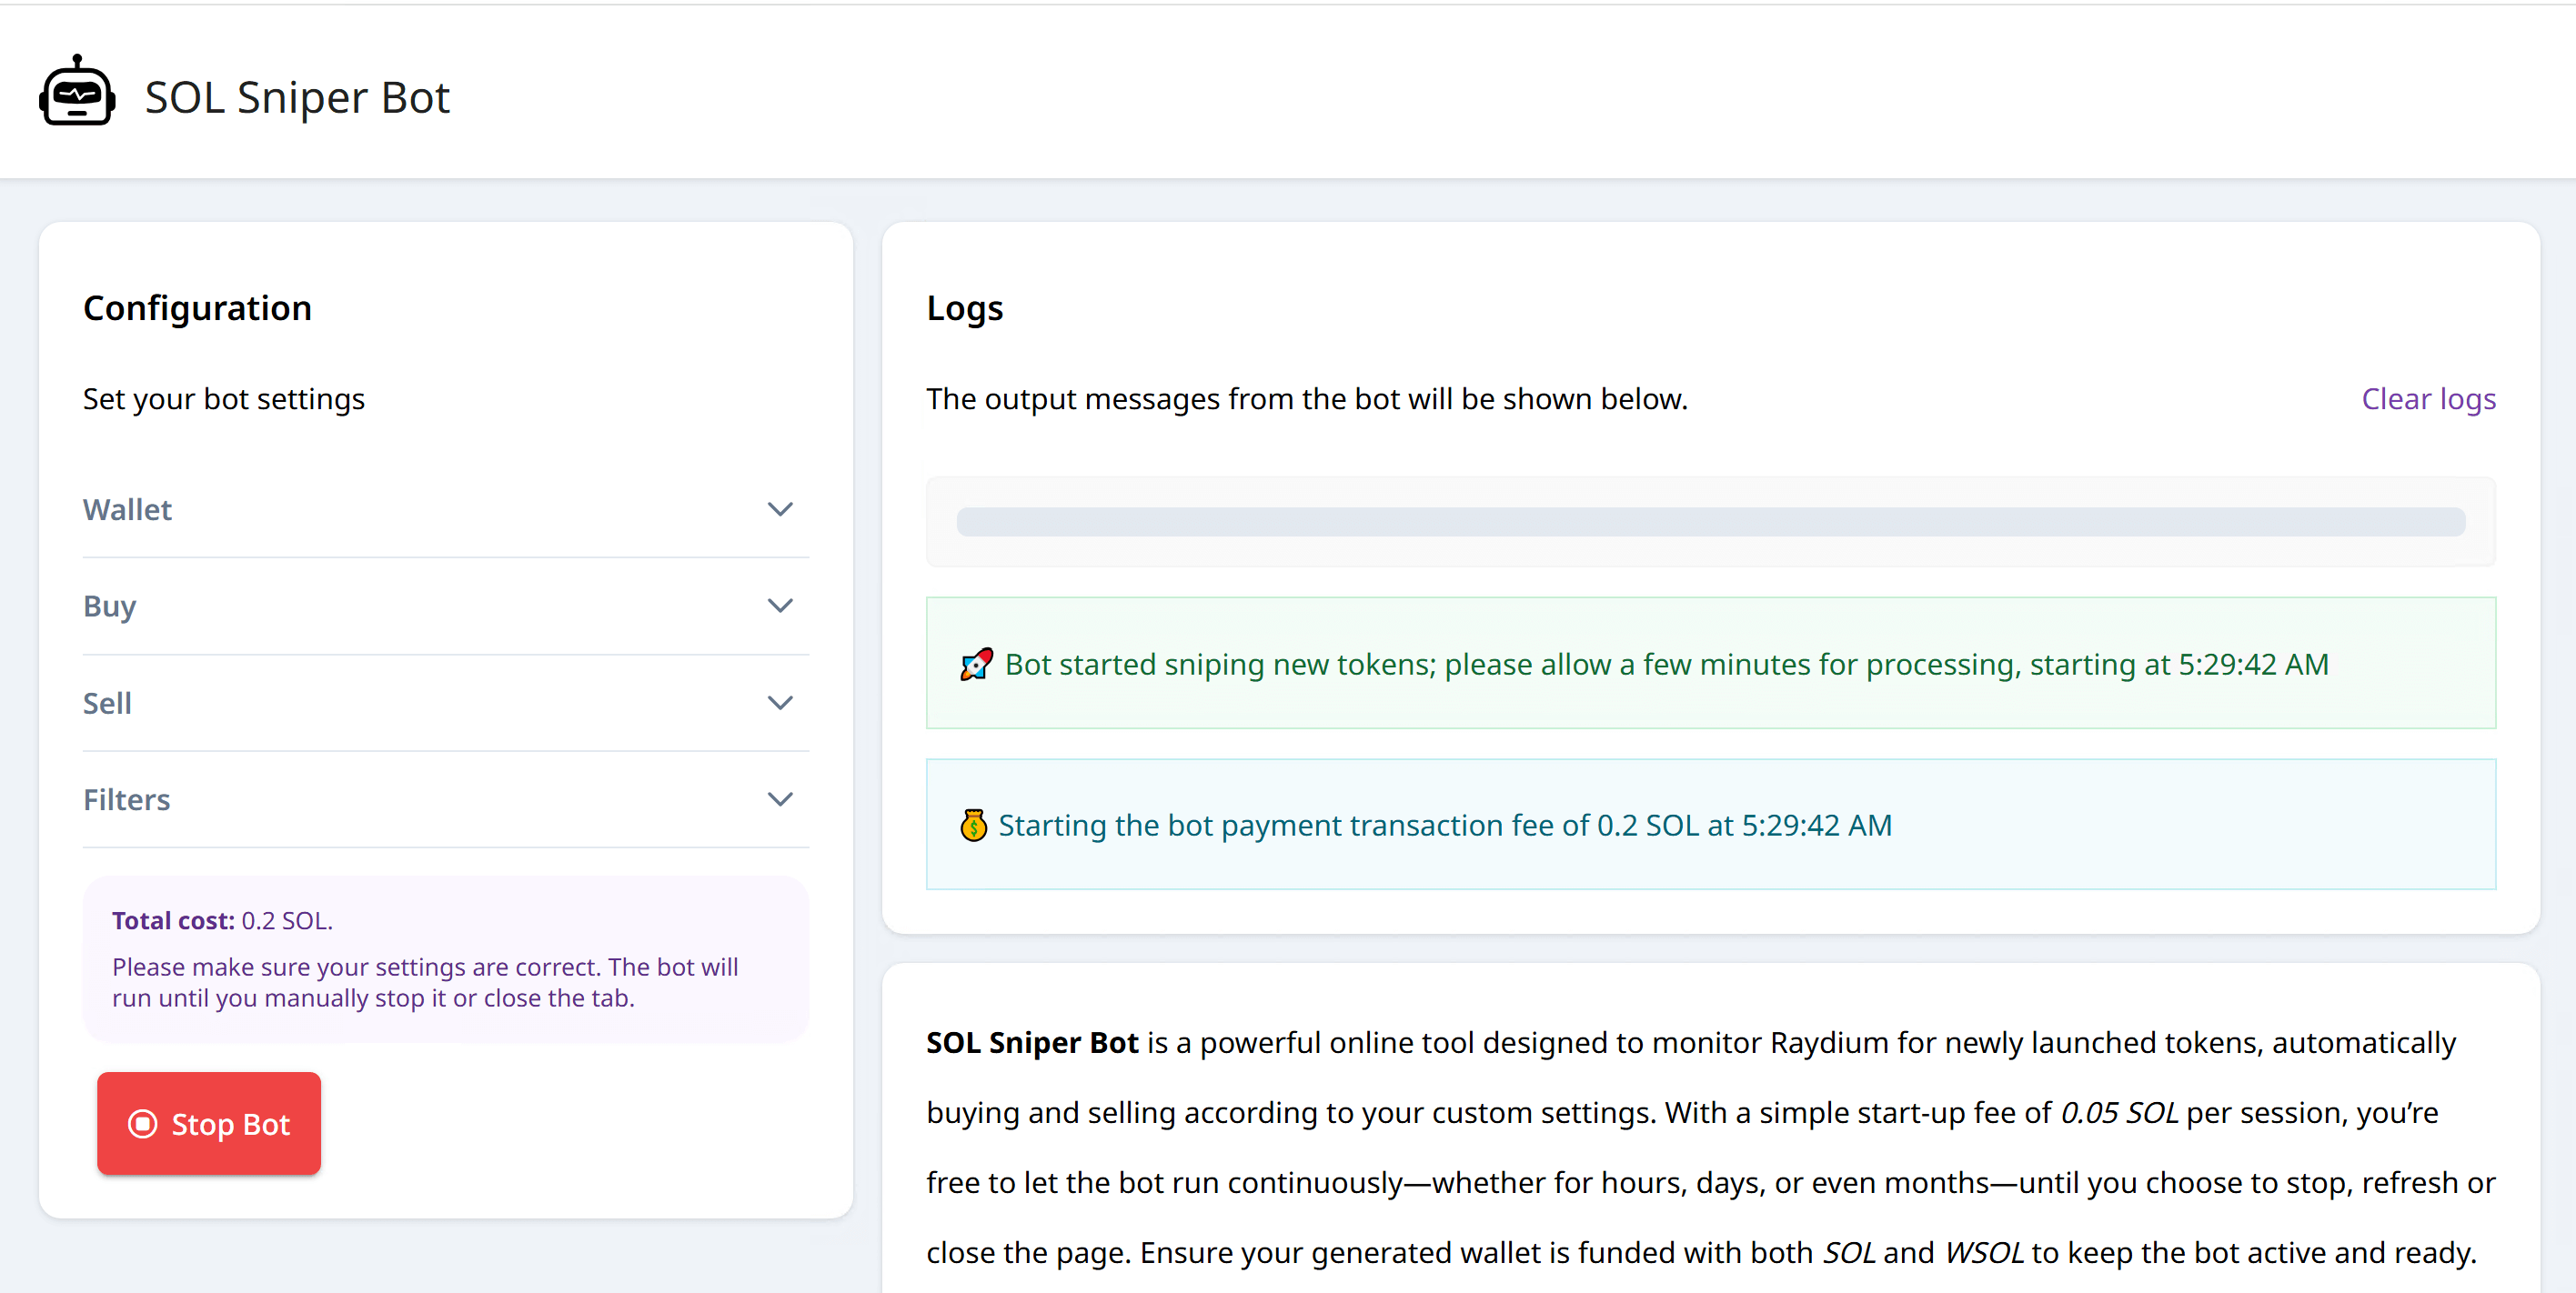Click the rocket emoji in log

pyautogui.click(x=976, y=664)
